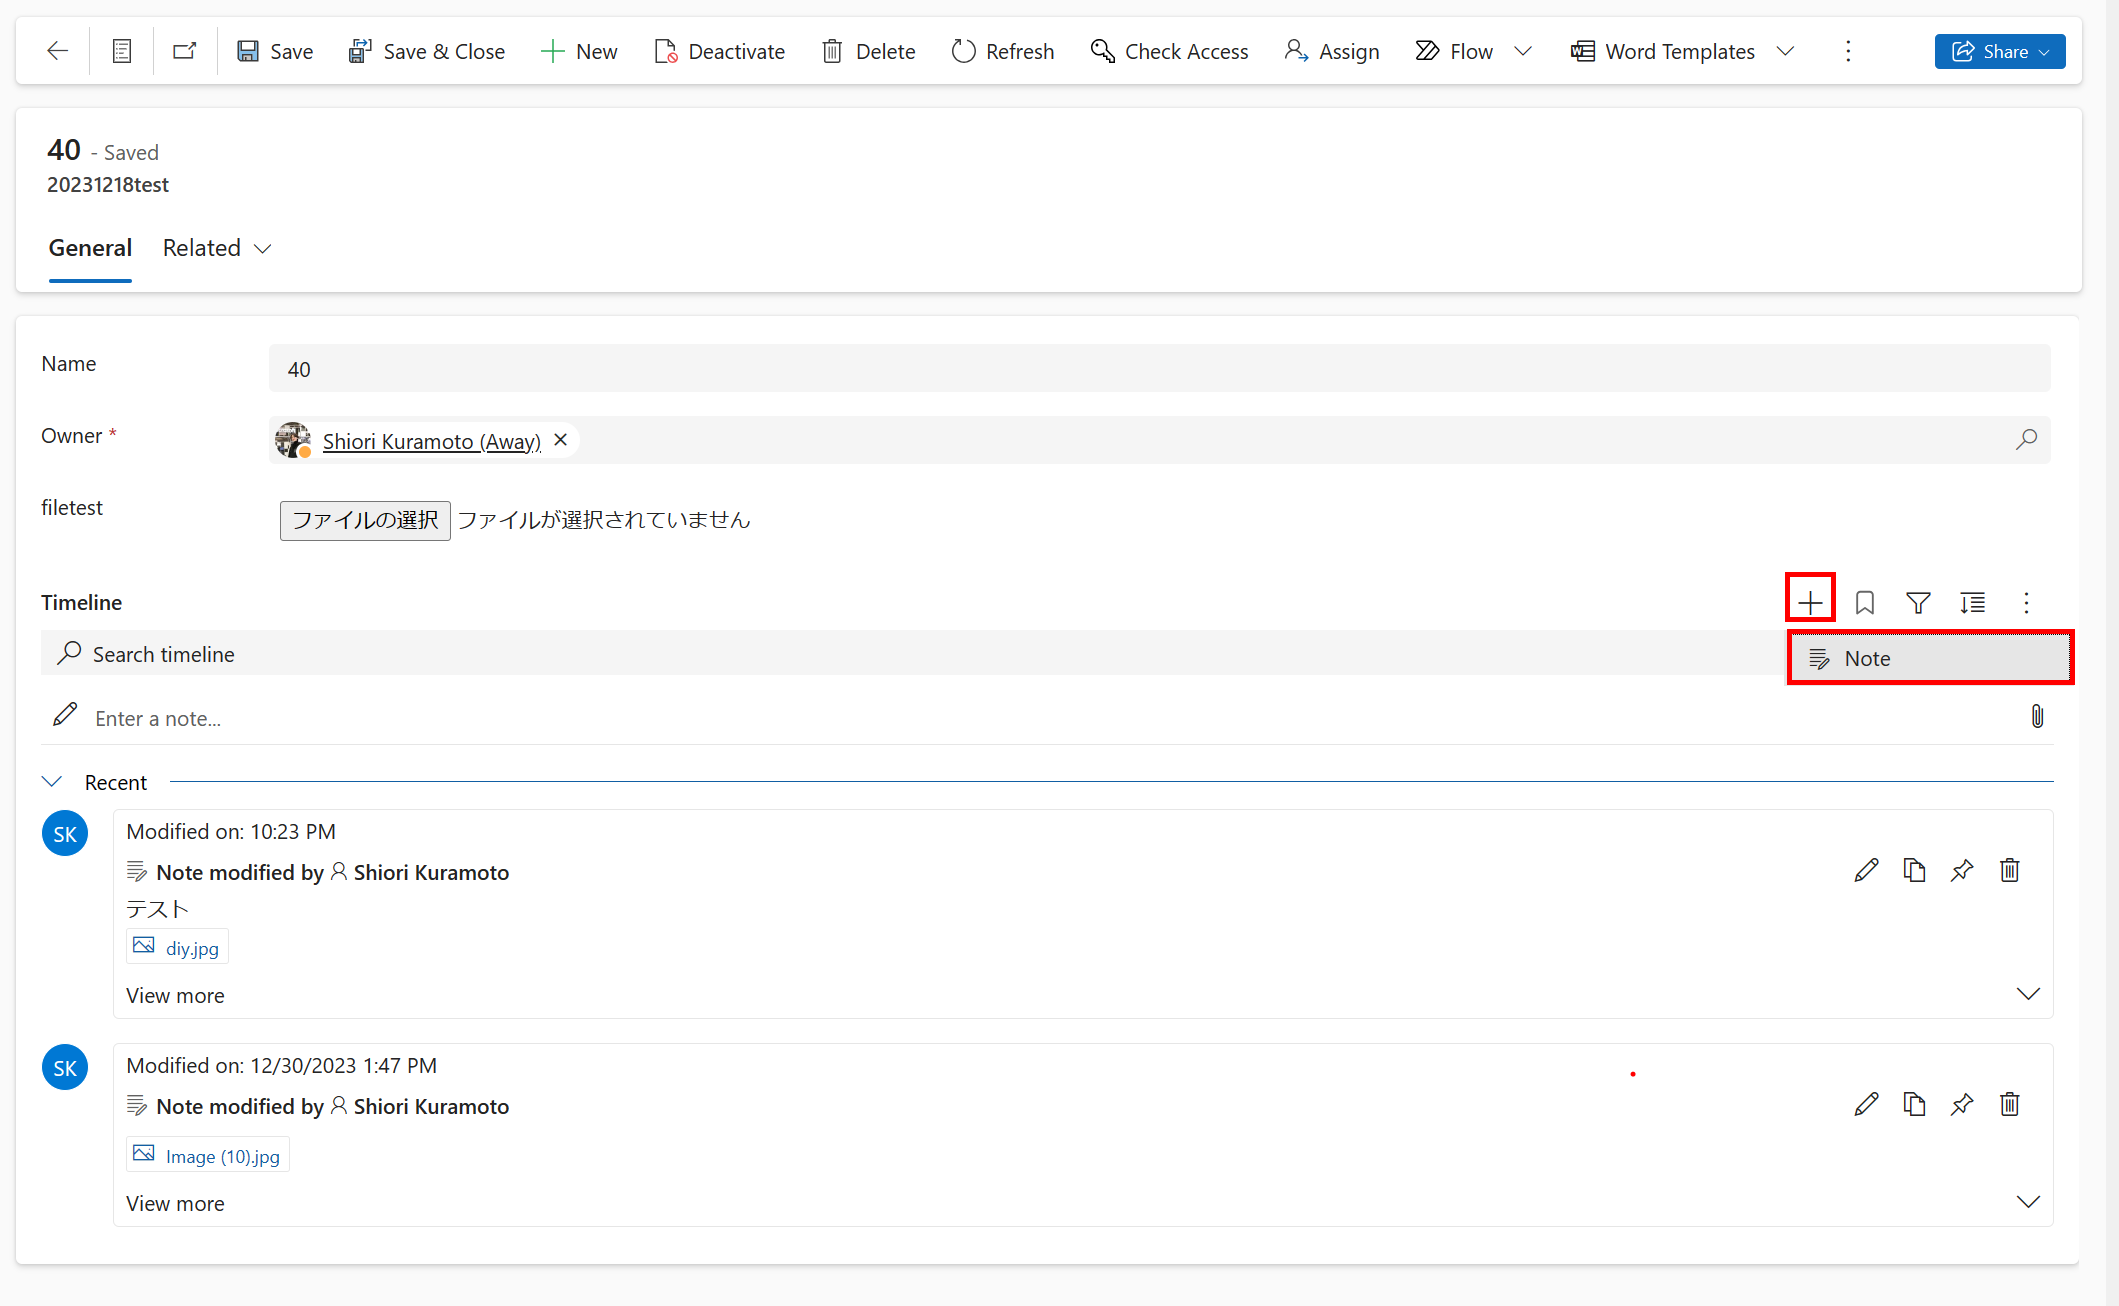Copy link of the Image (10).jpg note
Screen dimensions: 2119x1306
[x=1914, y=1104]
